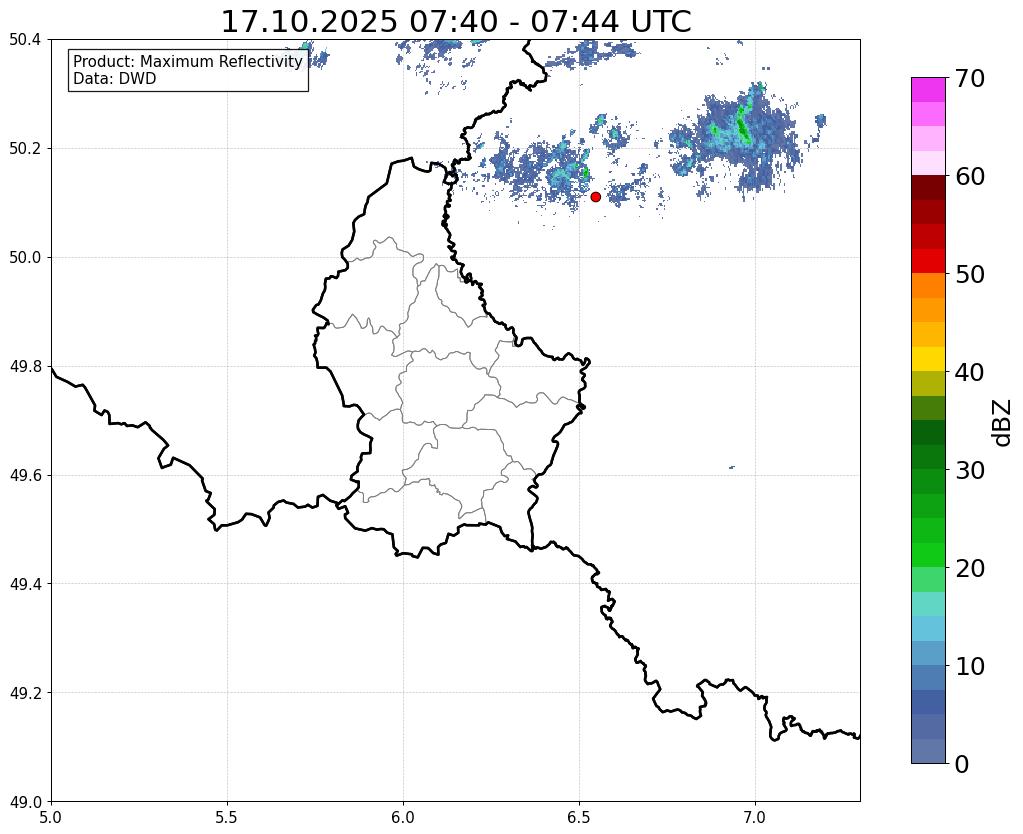Image resolution: width=1023 pixels, height=834 pixels.
Task: Click the plot title '17.10.2025 07:40 - 07:44 UTC'
Action: (x=456, y=22)
